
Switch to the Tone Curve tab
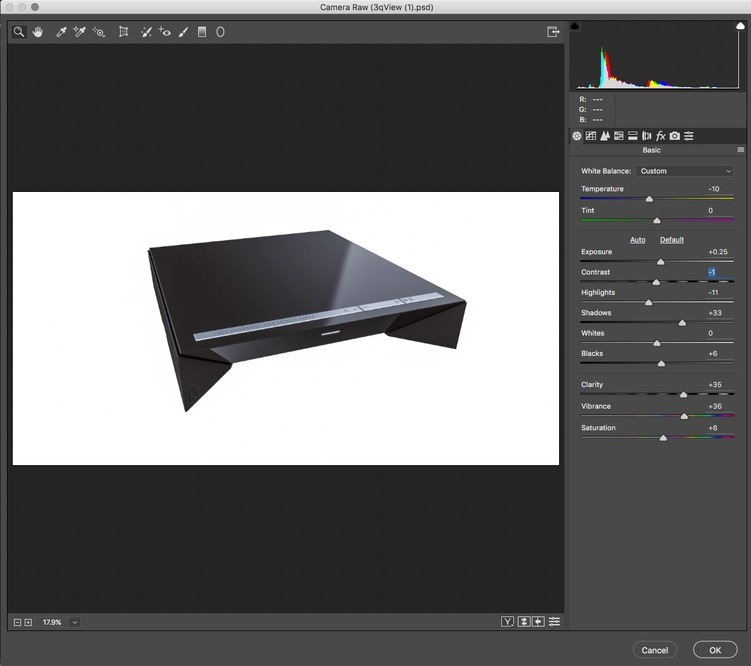click(591, 135)
